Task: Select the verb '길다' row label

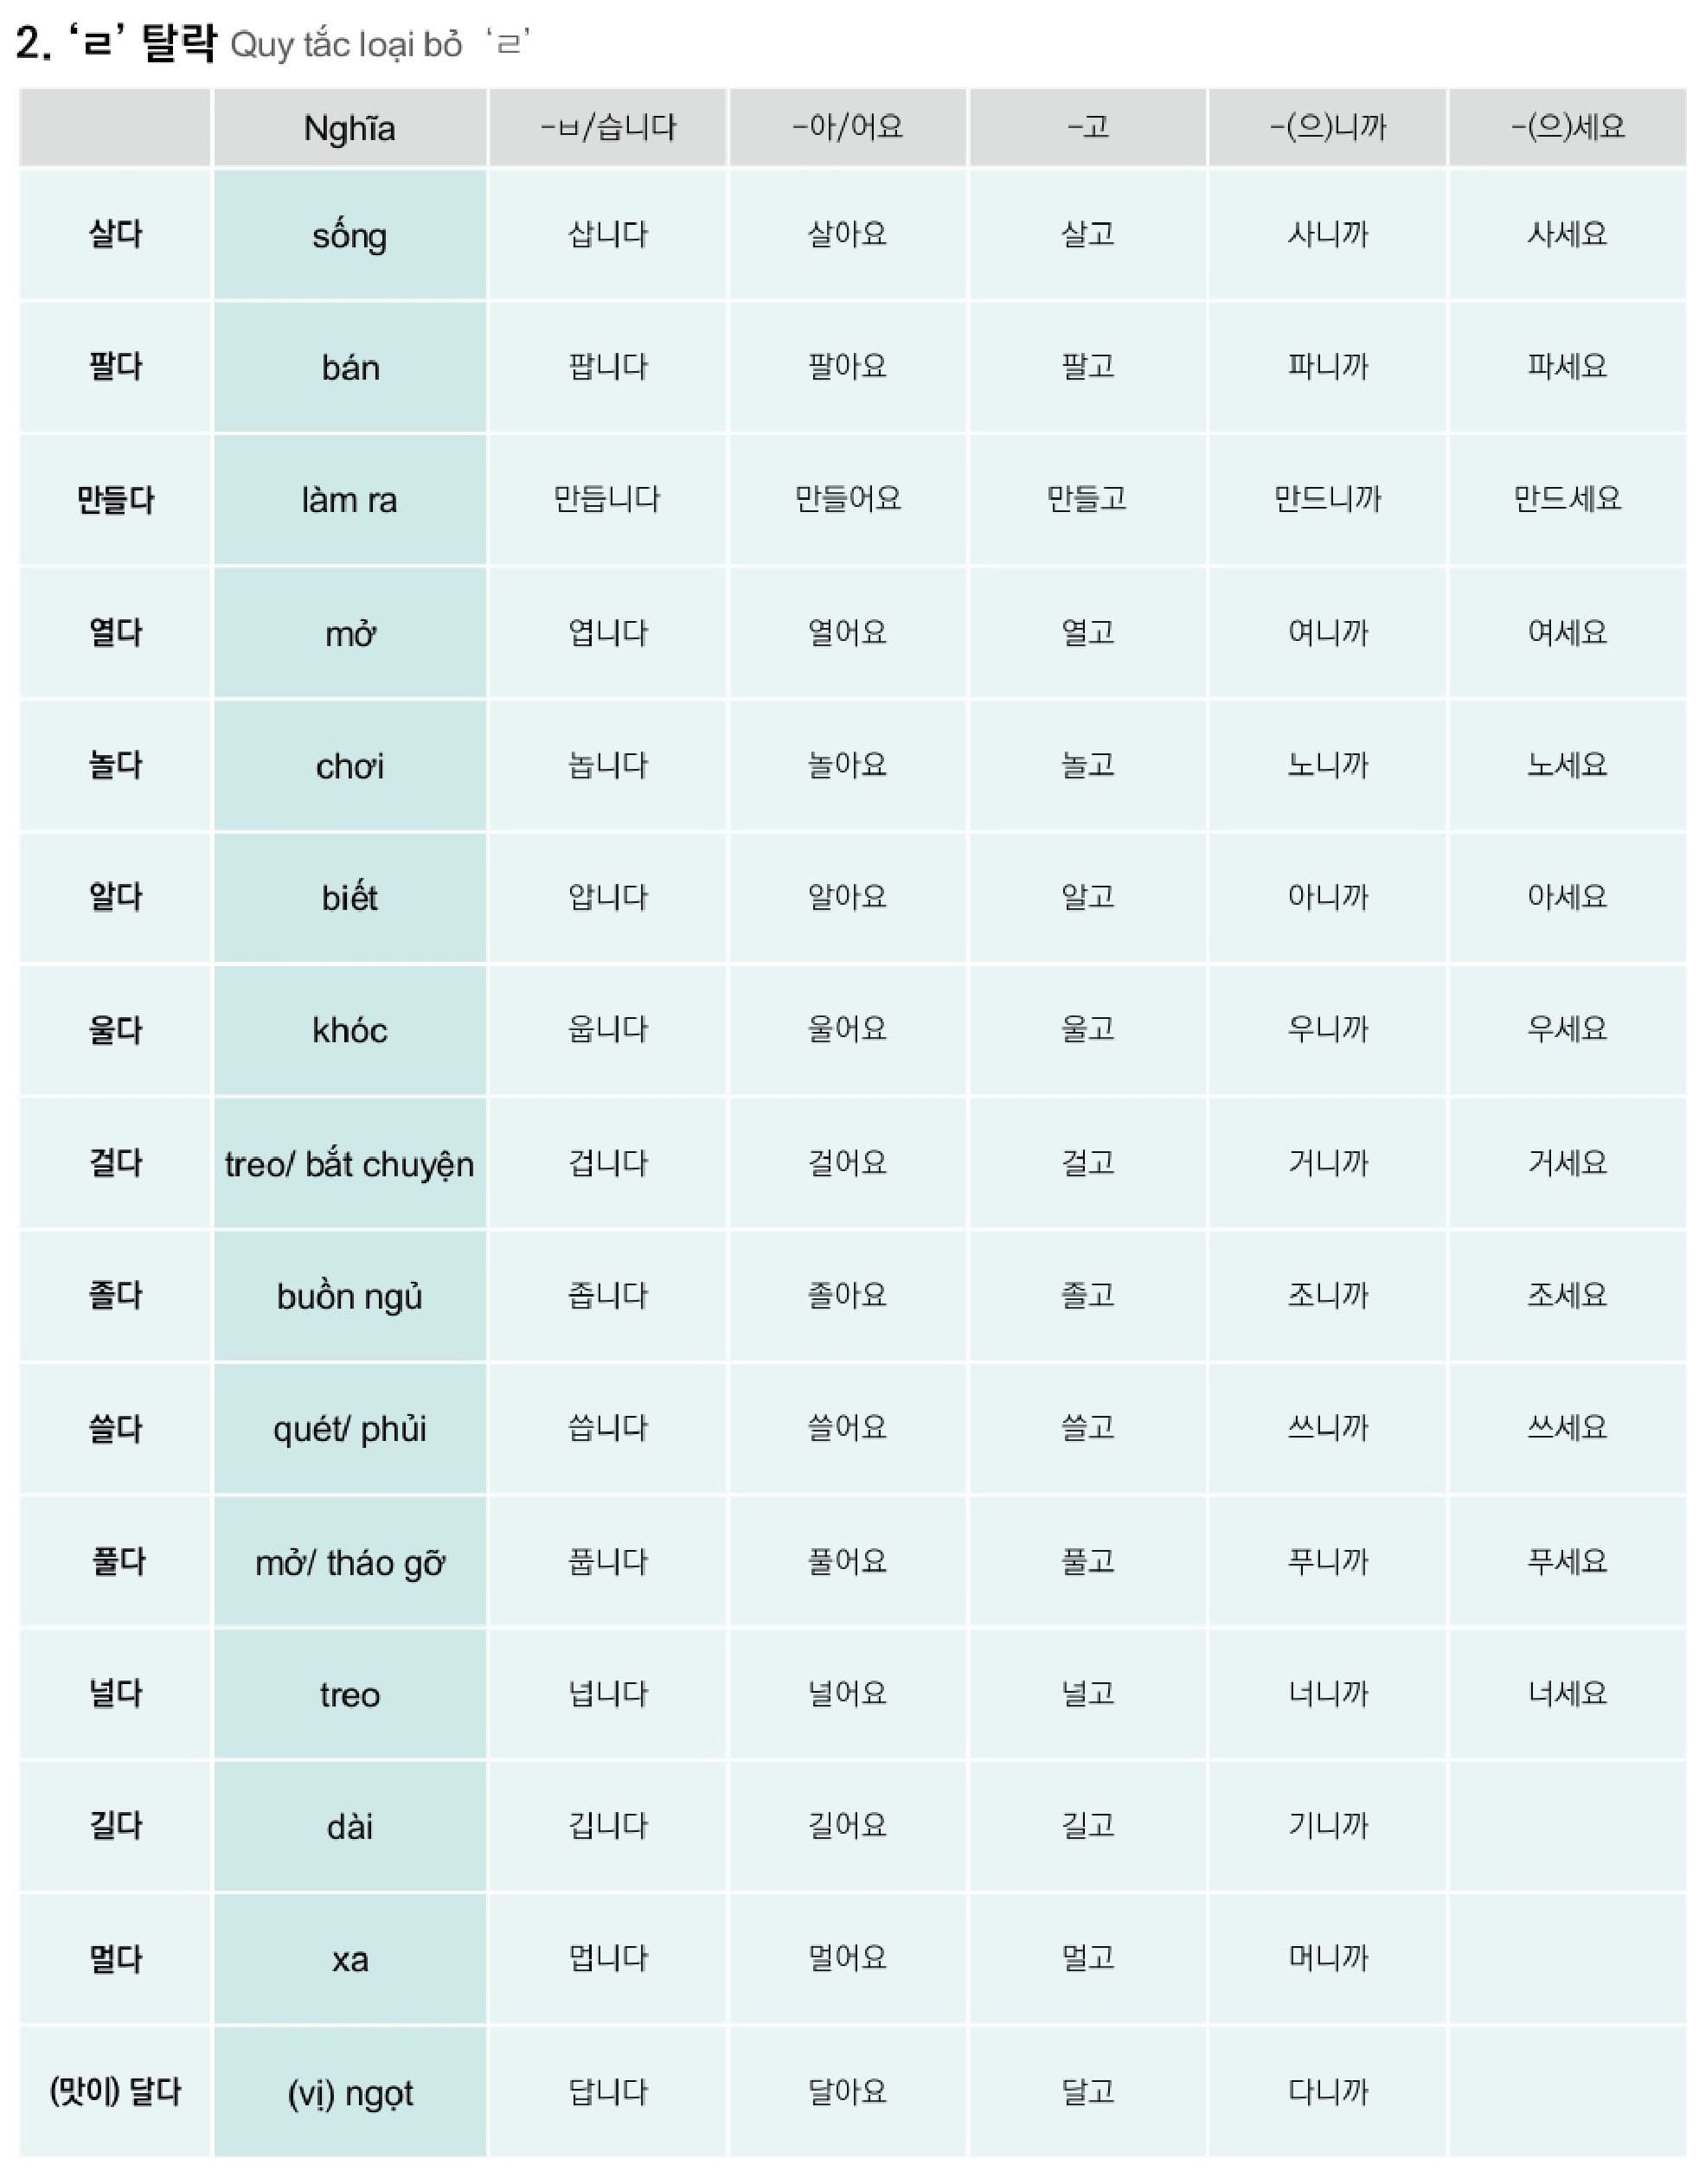Action: pyautogui.click(x=115, y=1826)
